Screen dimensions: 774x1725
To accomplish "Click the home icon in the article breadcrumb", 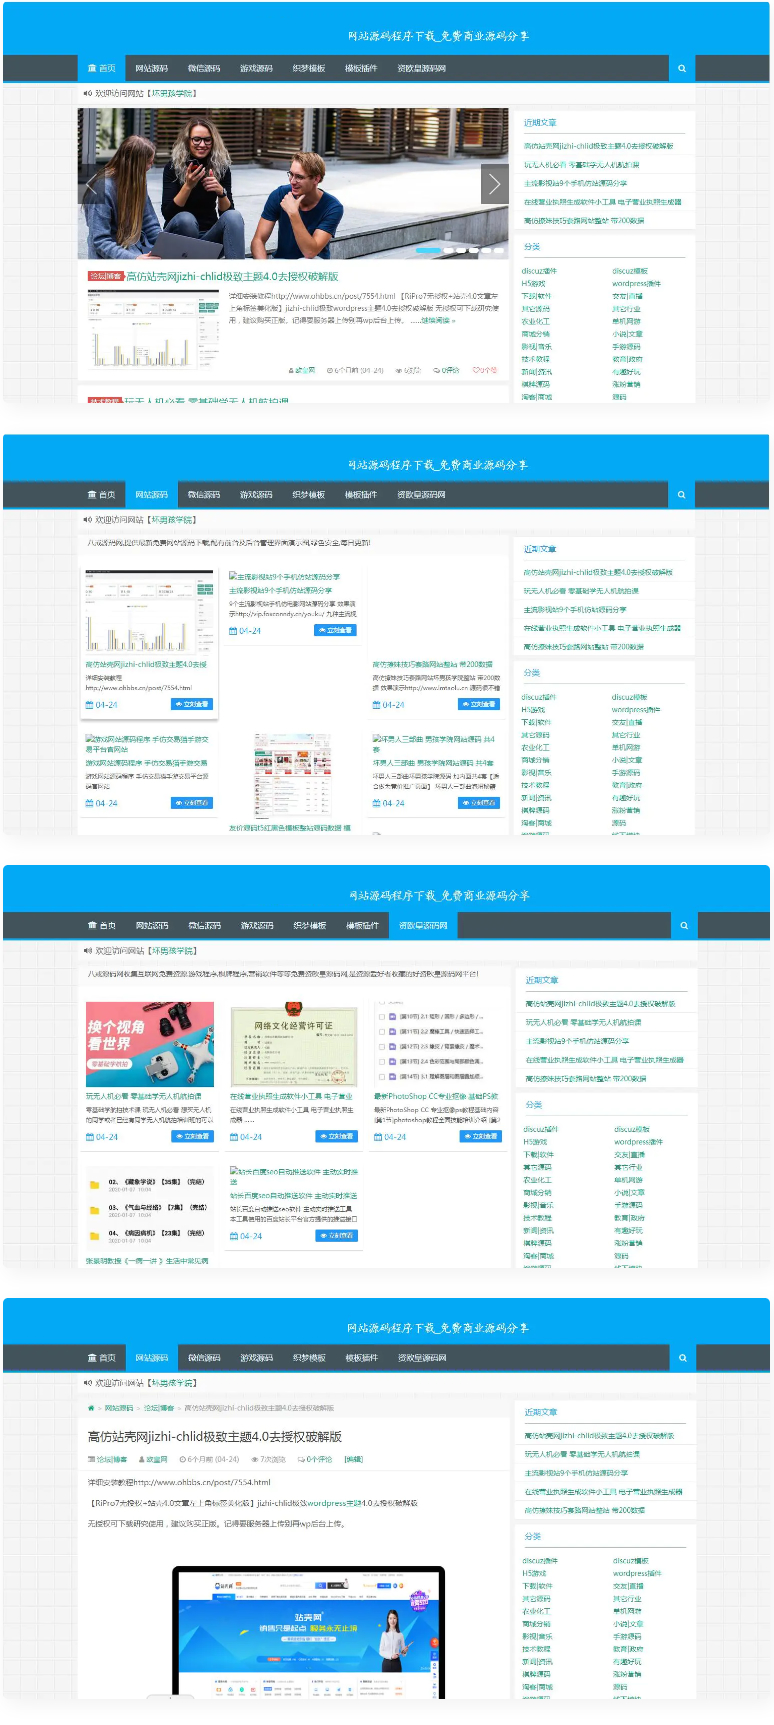I will click(x=92, y=1408).
